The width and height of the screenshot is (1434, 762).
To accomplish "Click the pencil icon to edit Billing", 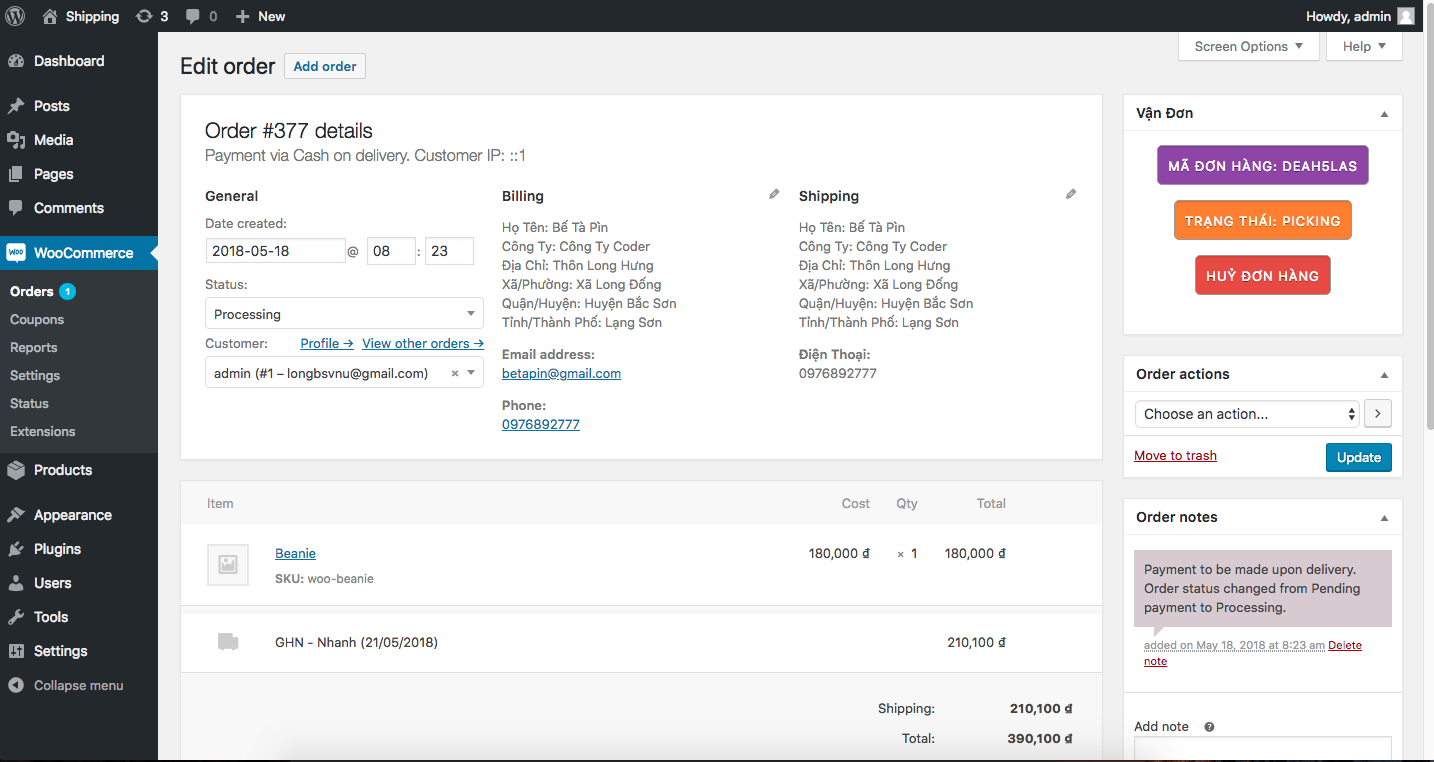I will pos(774,194).
